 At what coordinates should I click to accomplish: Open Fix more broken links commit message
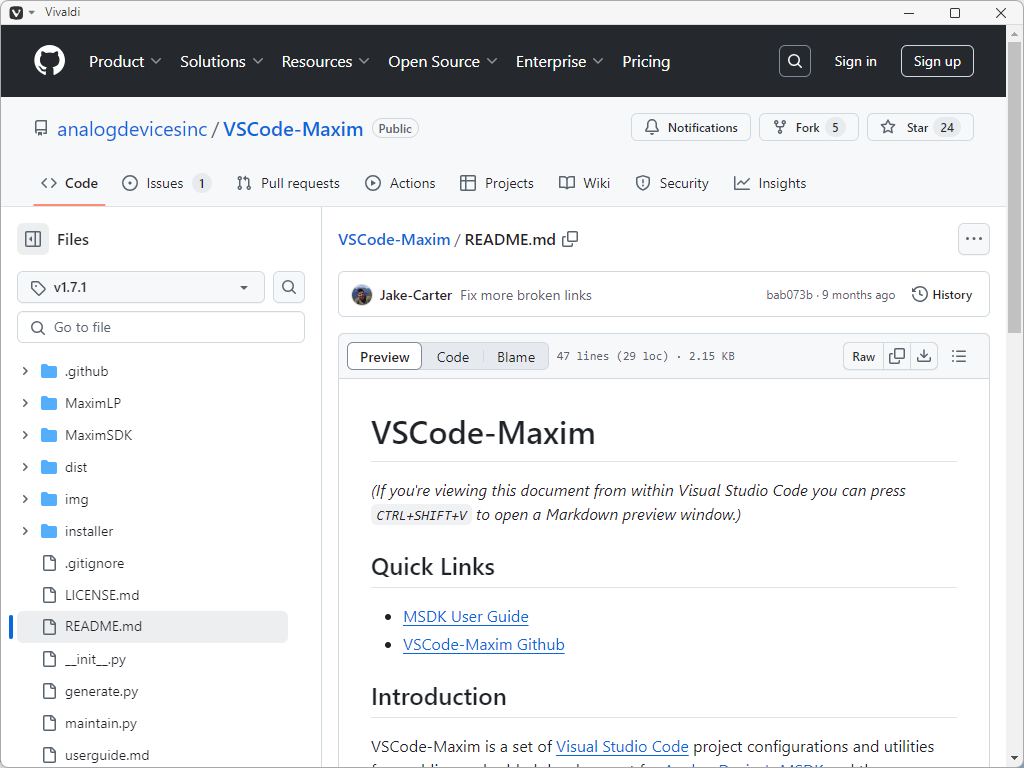526,295
